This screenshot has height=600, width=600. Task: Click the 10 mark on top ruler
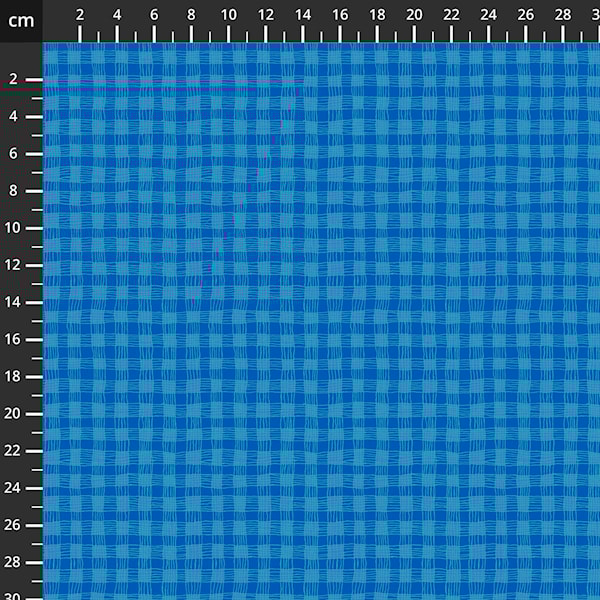pyautogui.click(x=228, y=15)
